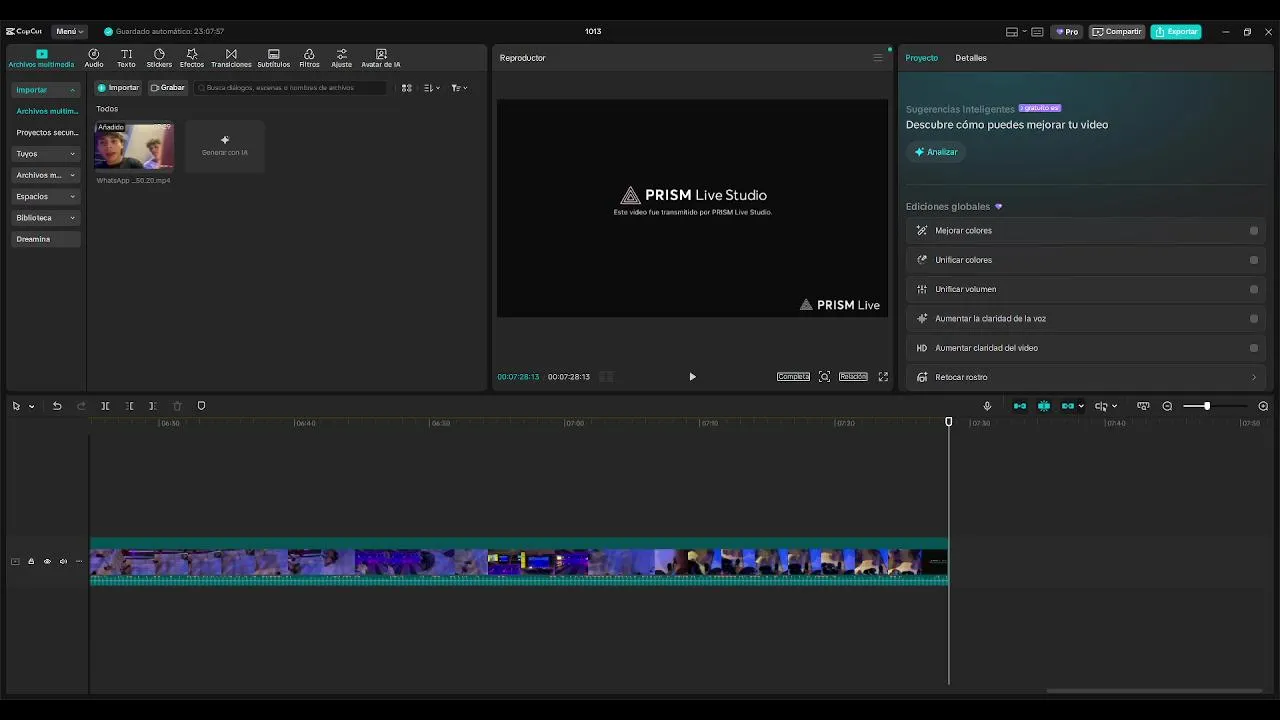Delete left of playhead trim tool

pos(129,406)
